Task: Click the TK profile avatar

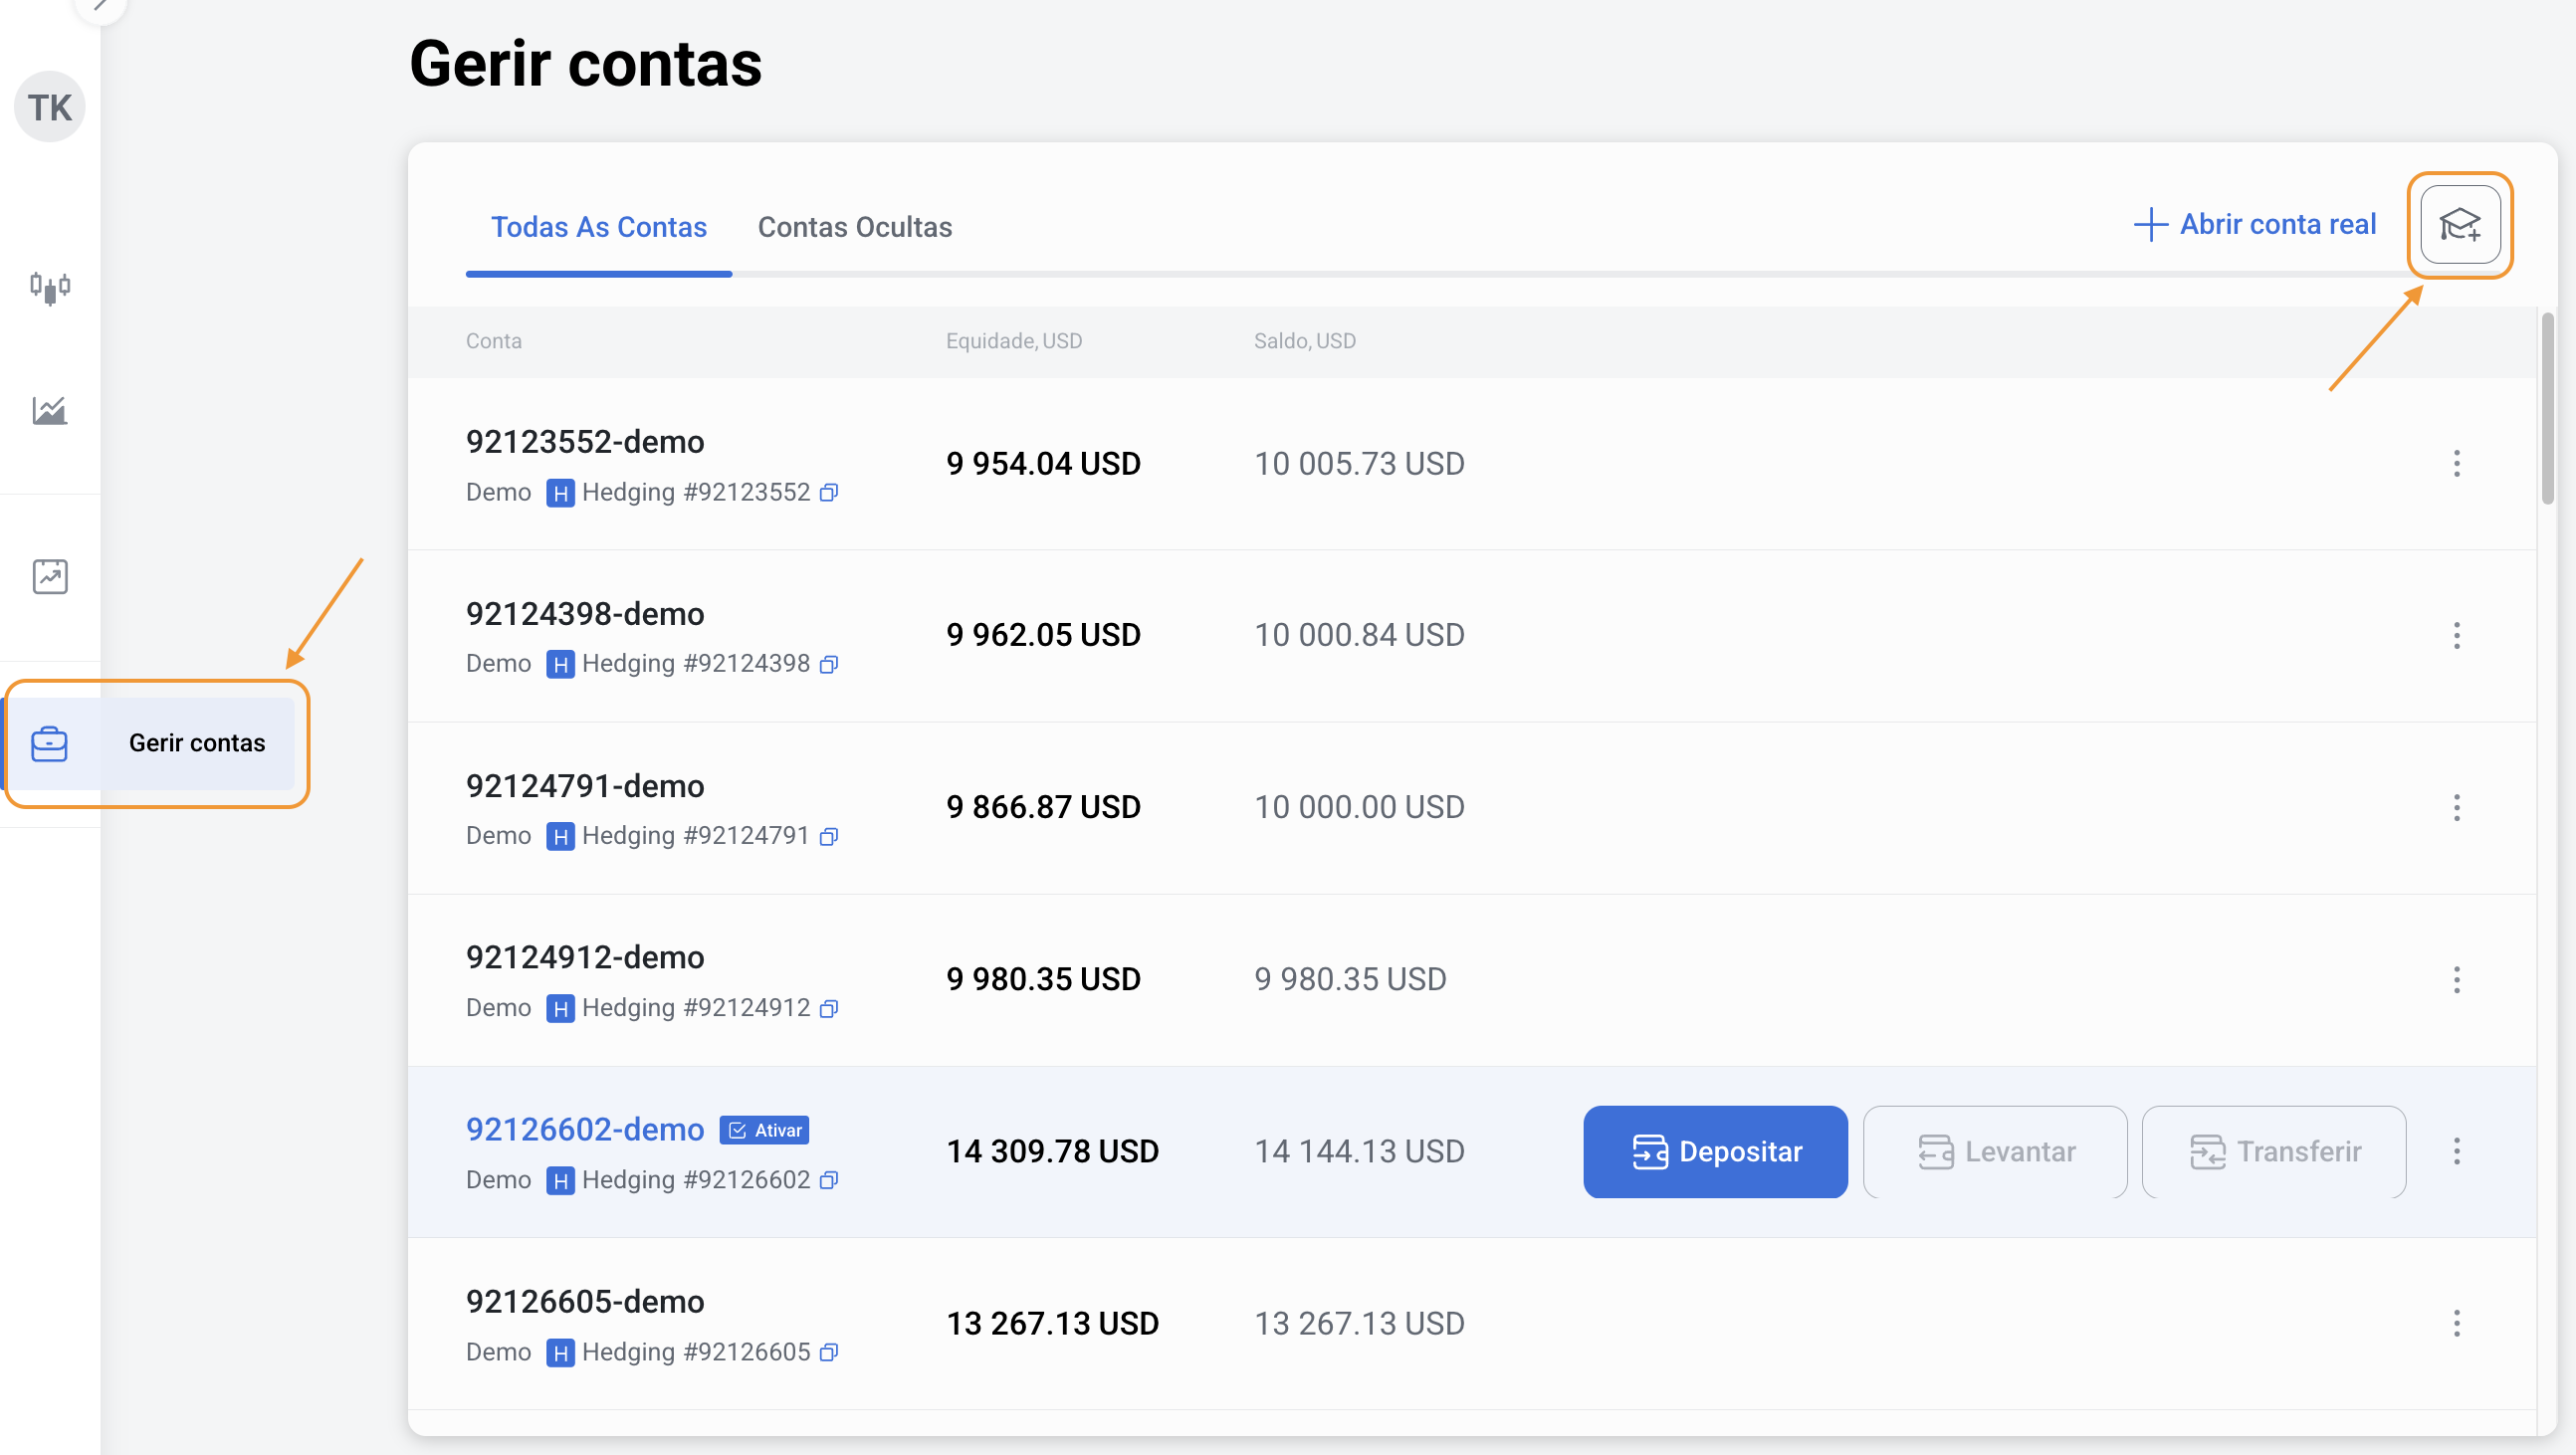Action: [x=50, y=107]
